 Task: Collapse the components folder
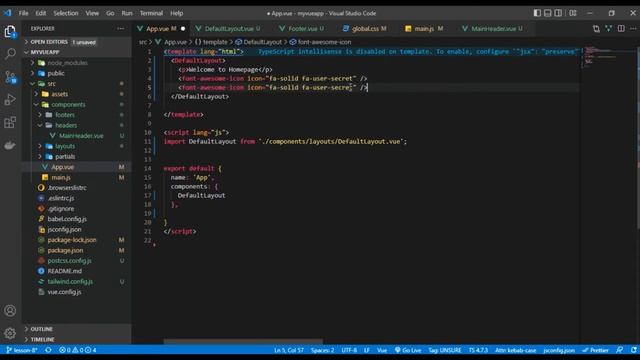coord(77,104)
